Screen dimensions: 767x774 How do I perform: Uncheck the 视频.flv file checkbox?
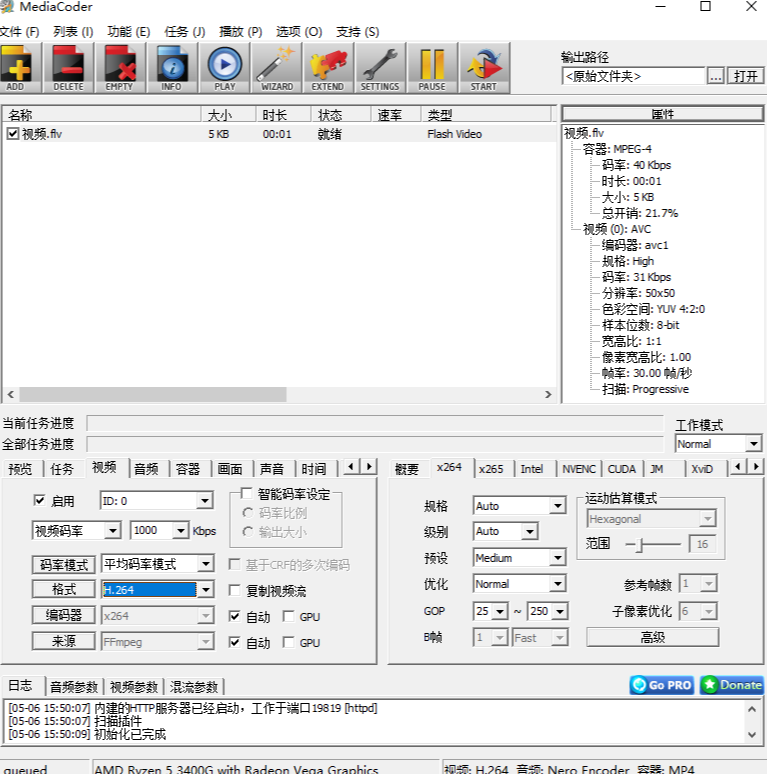click(13, 134)
